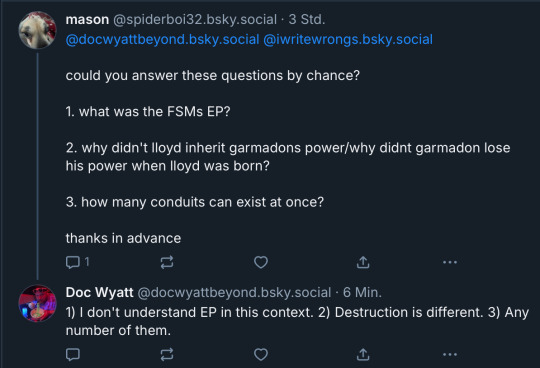This screenshot has width=540, height=368.
Task: Share mason's post via upload icon
Action: pyautogui.click(x=363, y=262)
